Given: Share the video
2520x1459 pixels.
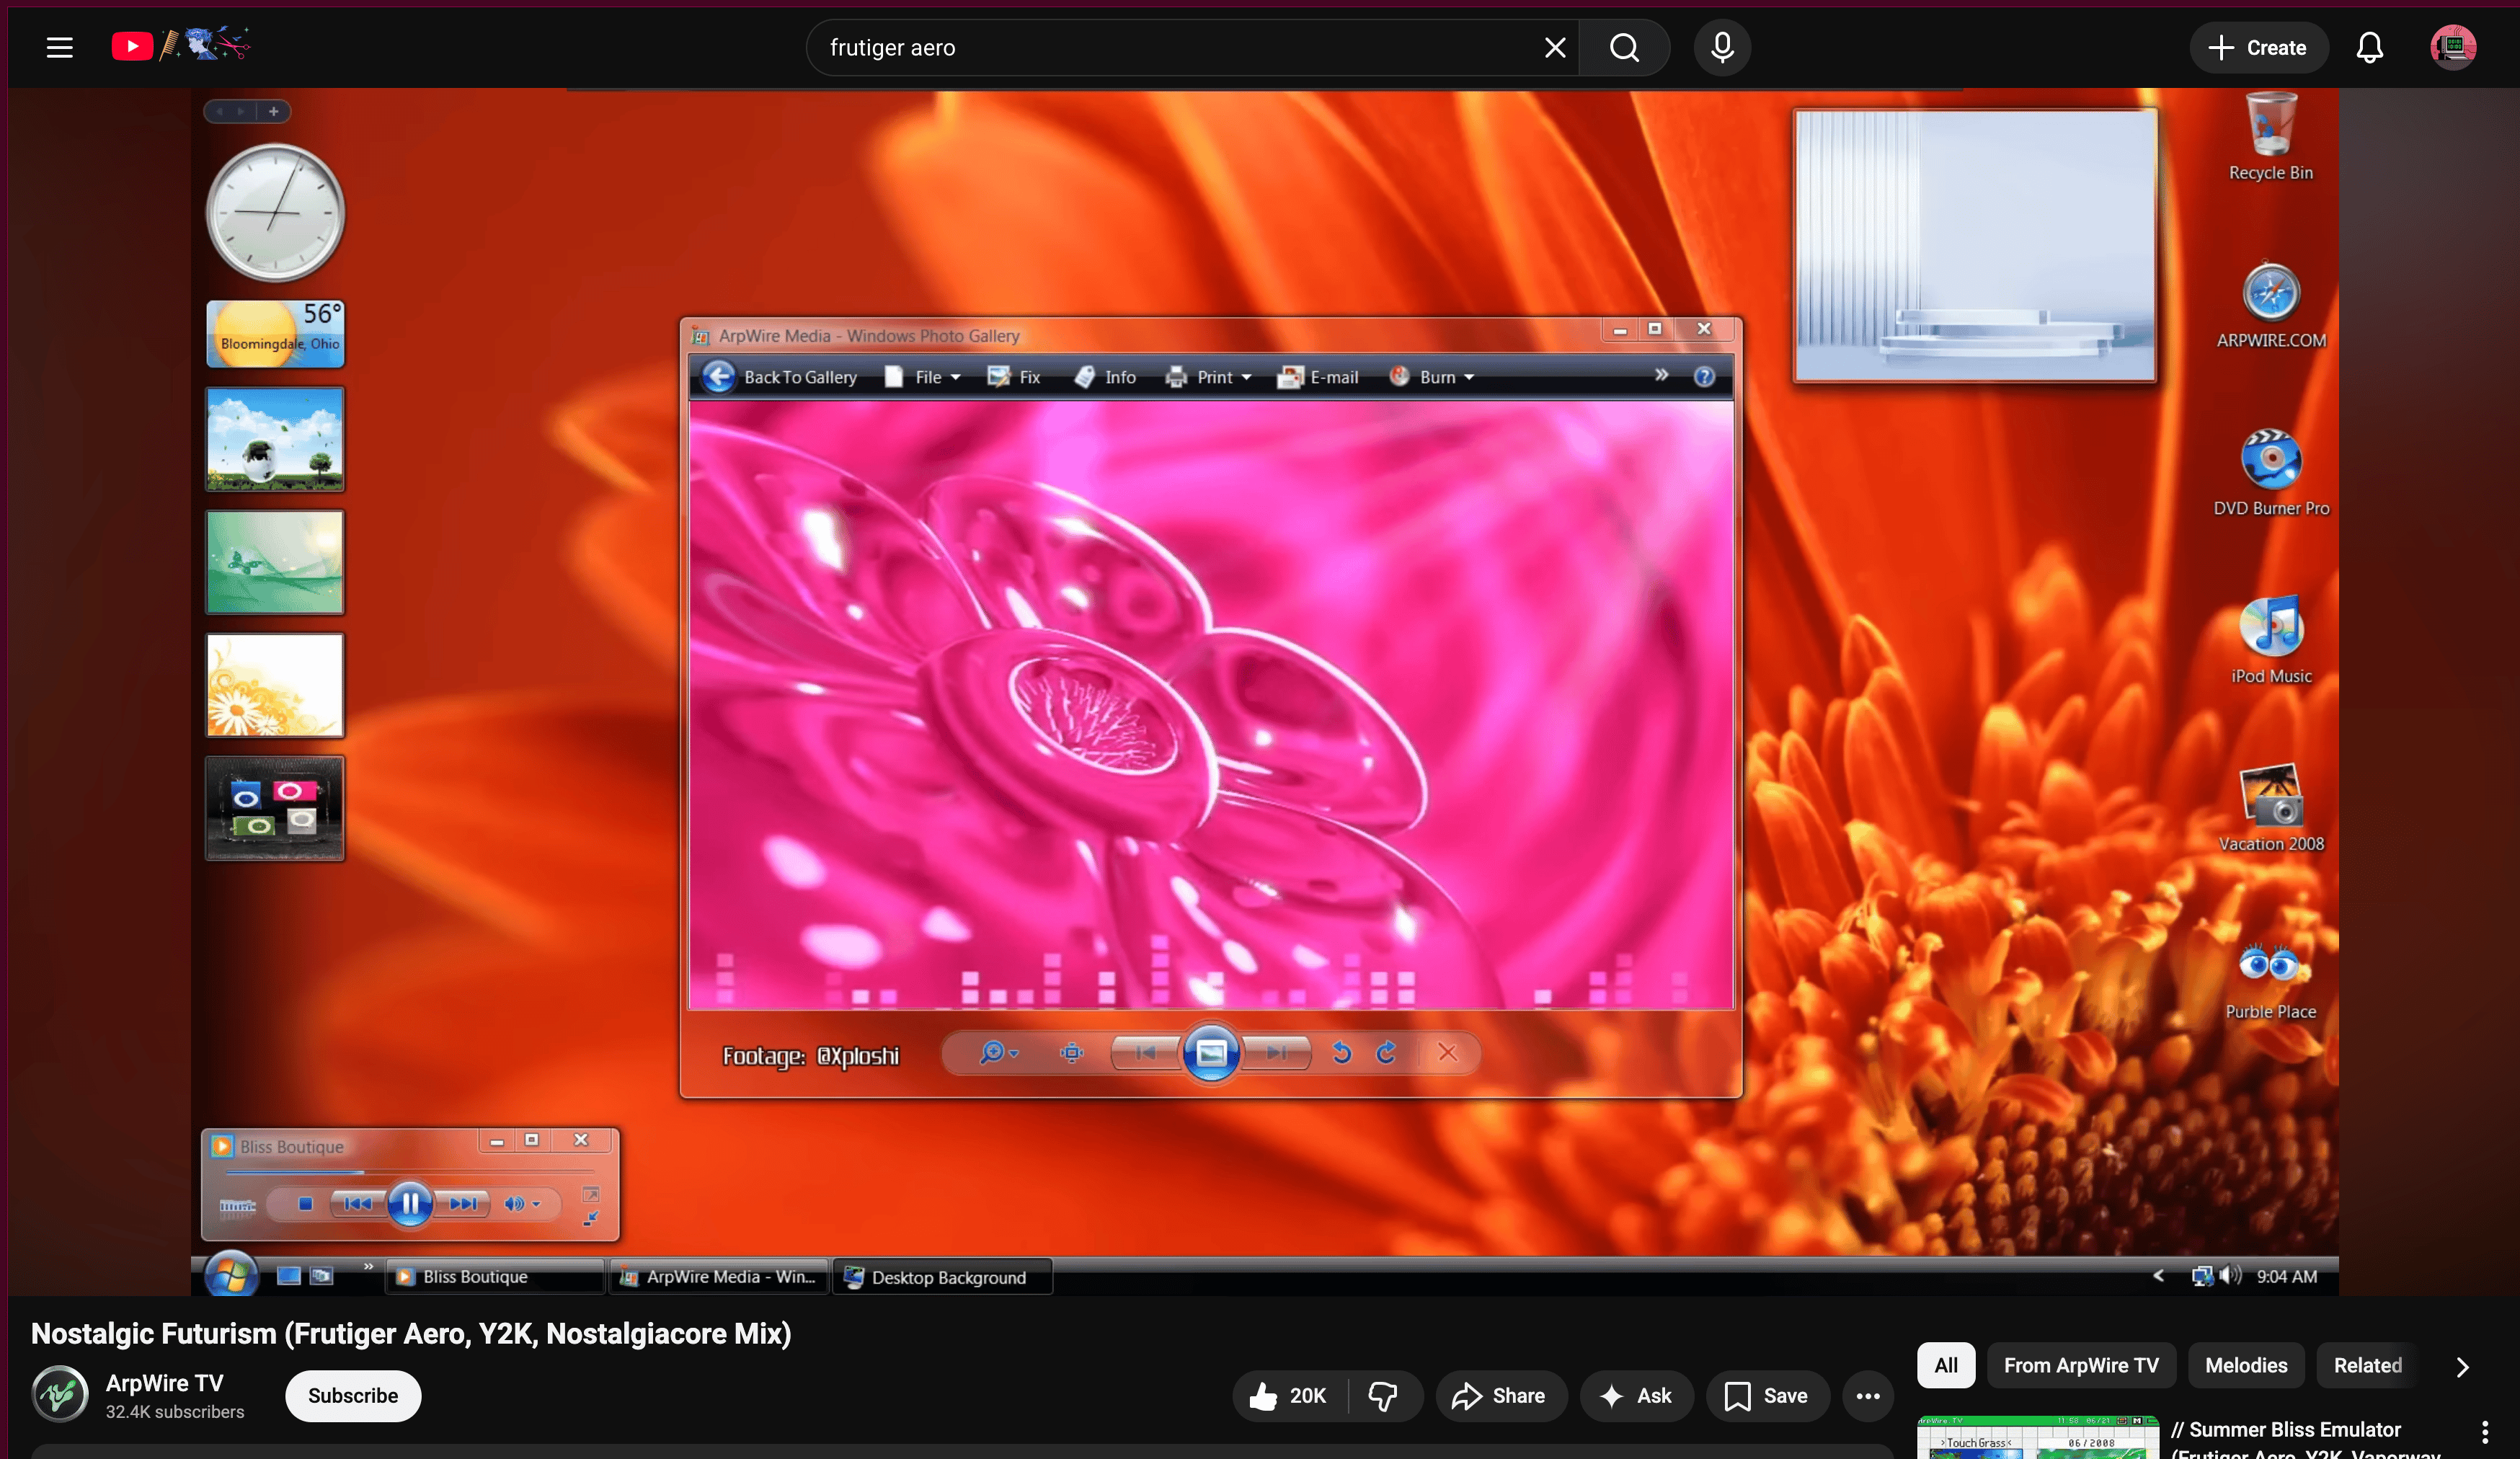Looking at the screenshot, I should pyautogui.click(x=1500, y=1395).
